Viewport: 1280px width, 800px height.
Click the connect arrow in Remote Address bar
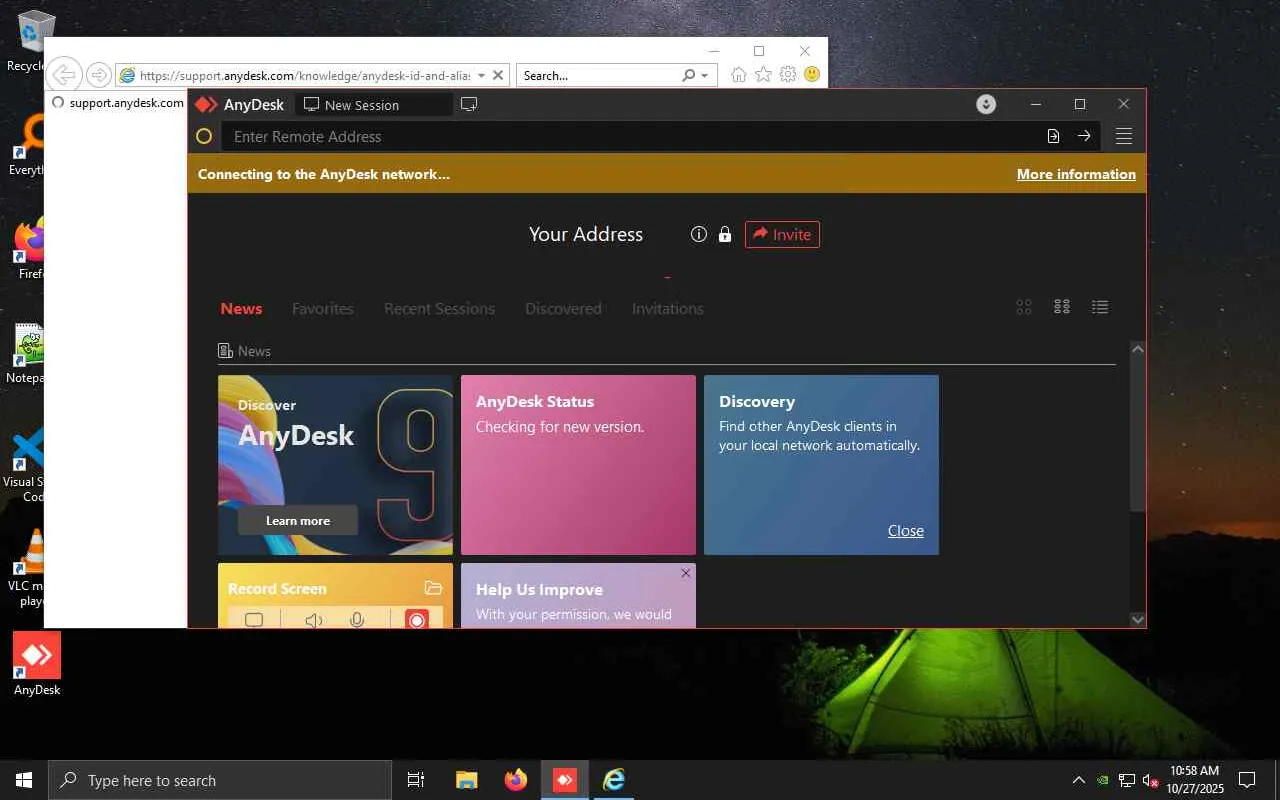1084,136
